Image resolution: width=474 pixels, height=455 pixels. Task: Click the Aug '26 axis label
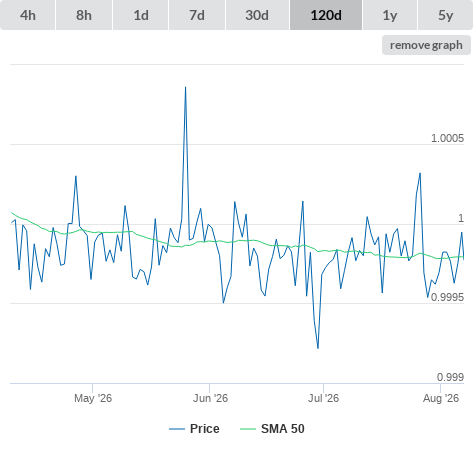coord(441,398)
